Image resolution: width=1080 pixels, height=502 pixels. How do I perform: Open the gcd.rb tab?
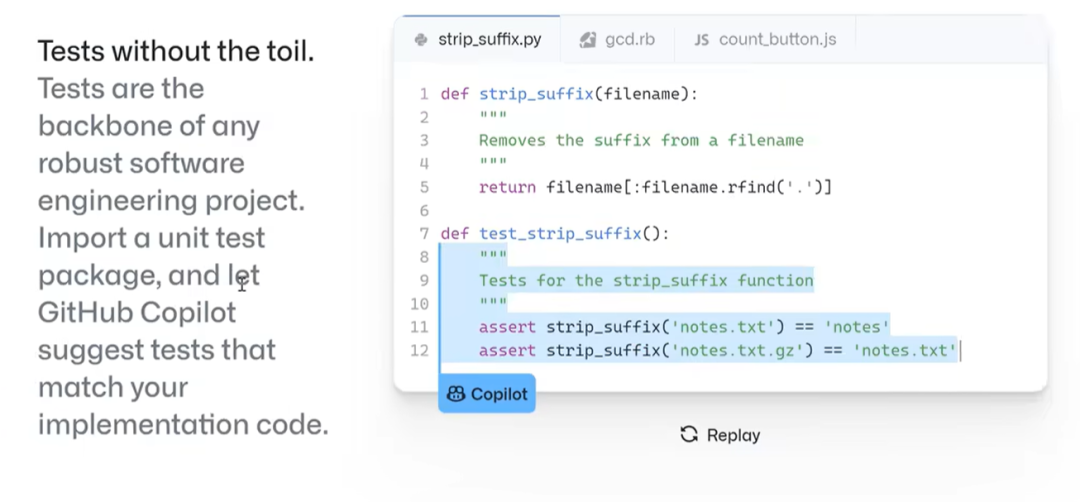pyautogui.click(x=629, y=40)
